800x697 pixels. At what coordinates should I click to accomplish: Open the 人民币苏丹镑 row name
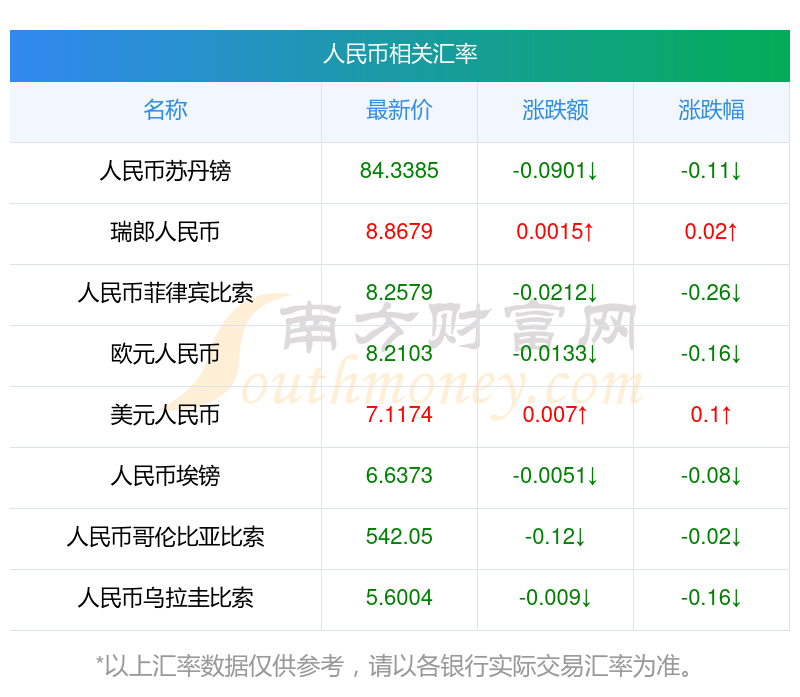165,171
